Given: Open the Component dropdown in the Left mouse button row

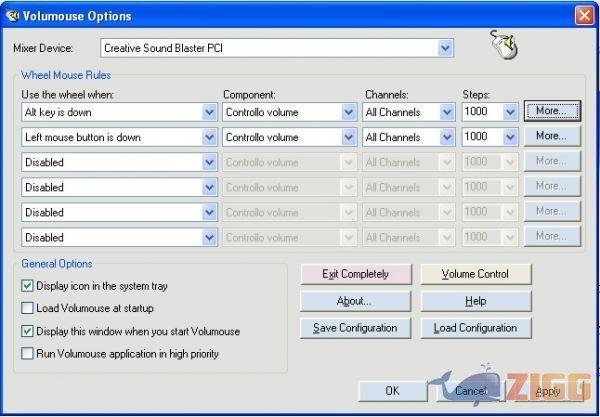Looking at the screenshot, I should tap(349, 137).
